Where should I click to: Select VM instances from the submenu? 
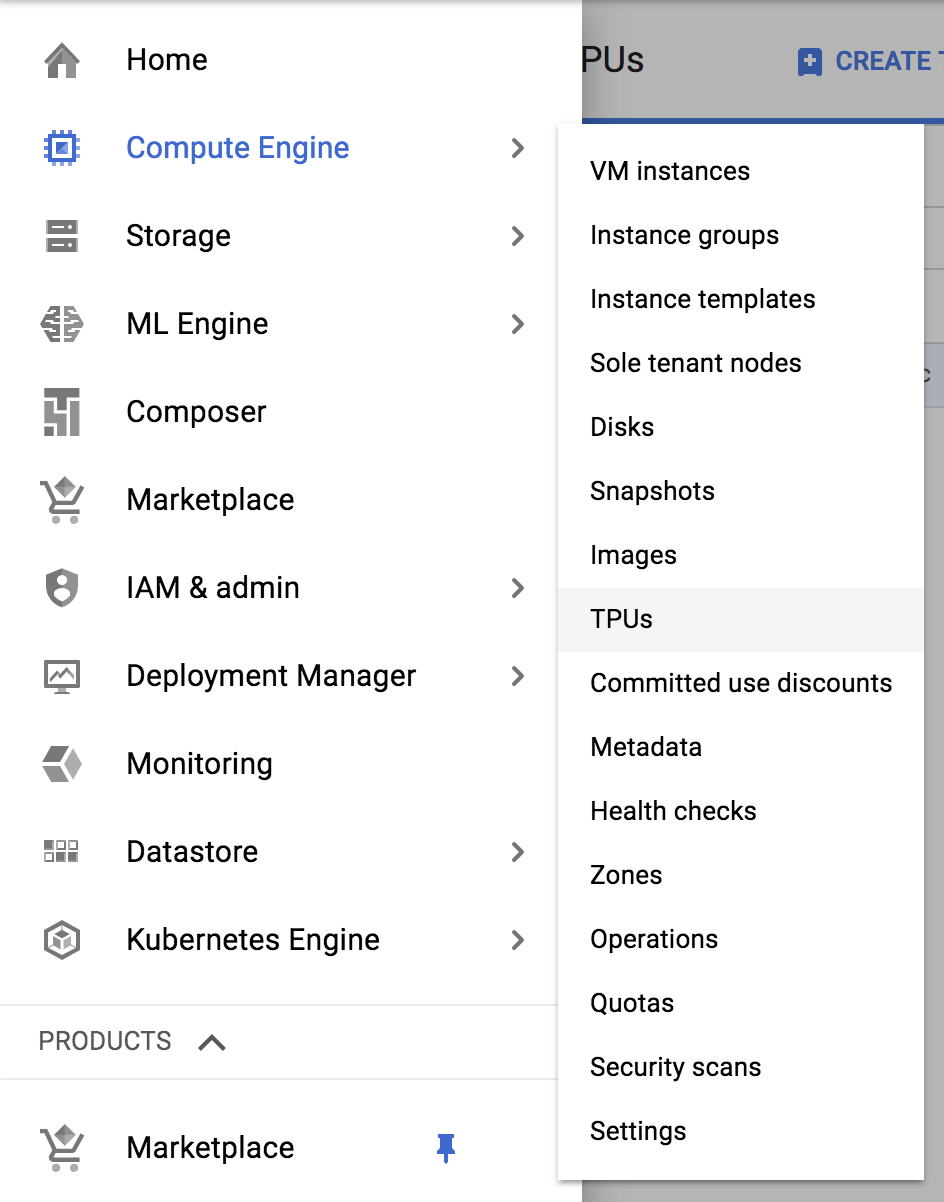(x=669, y=170)
